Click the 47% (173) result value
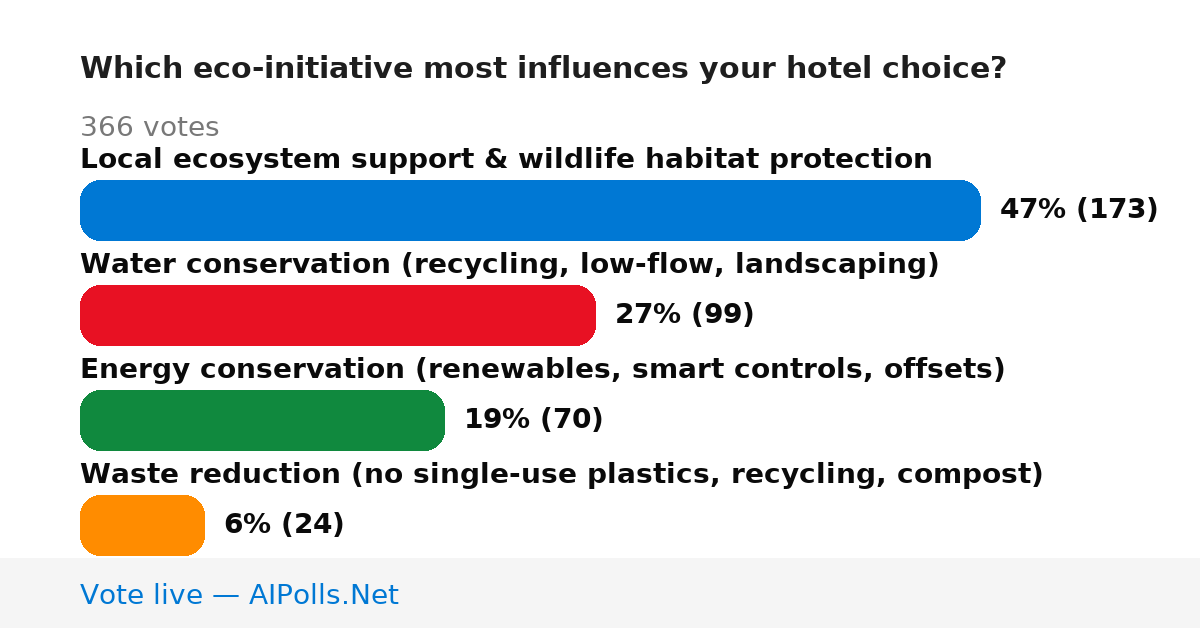 point(1079,210)
